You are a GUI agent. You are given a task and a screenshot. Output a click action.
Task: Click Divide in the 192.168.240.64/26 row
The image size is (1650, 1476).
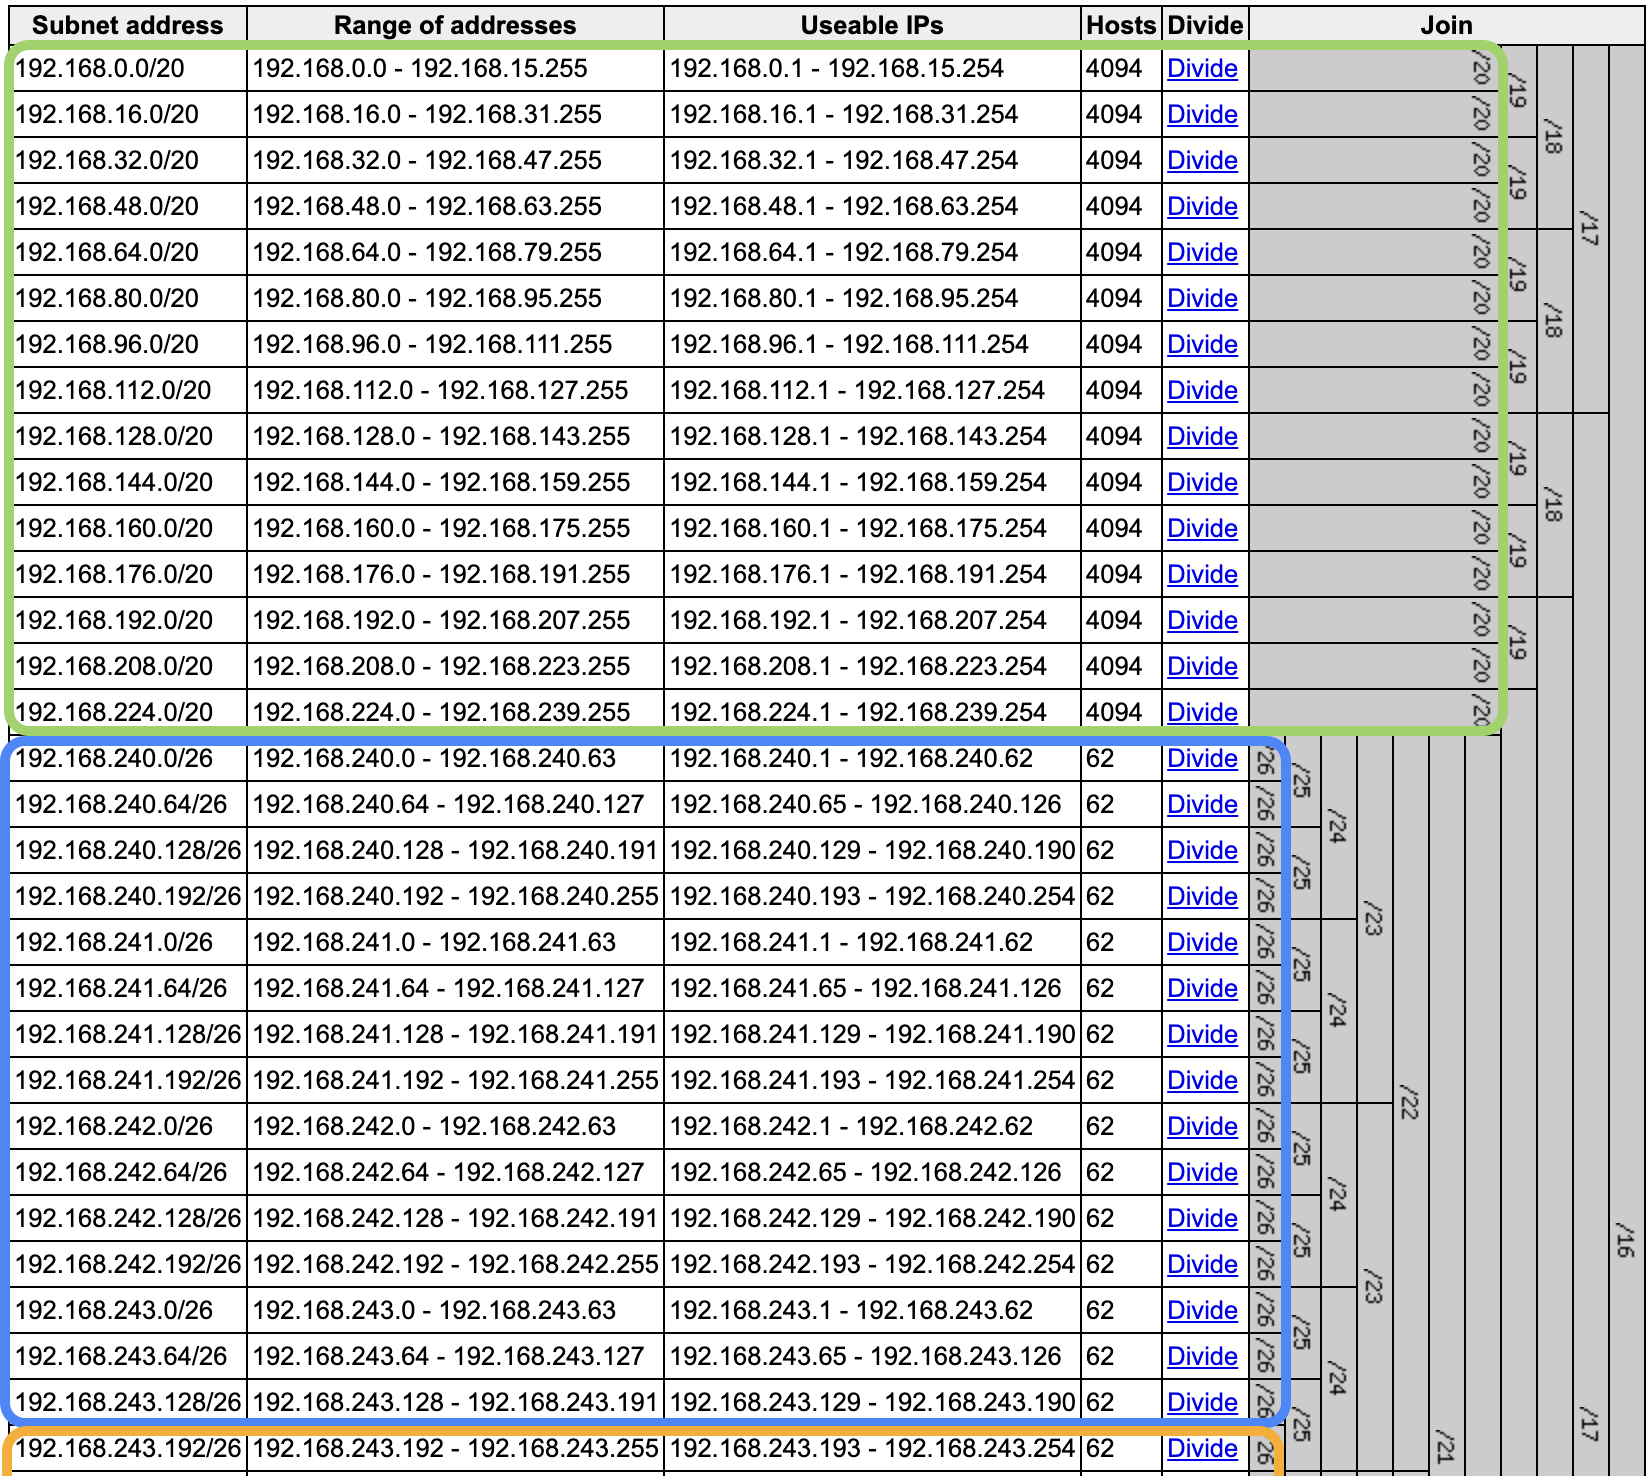pyautogui.click(x=1202, y=804)
